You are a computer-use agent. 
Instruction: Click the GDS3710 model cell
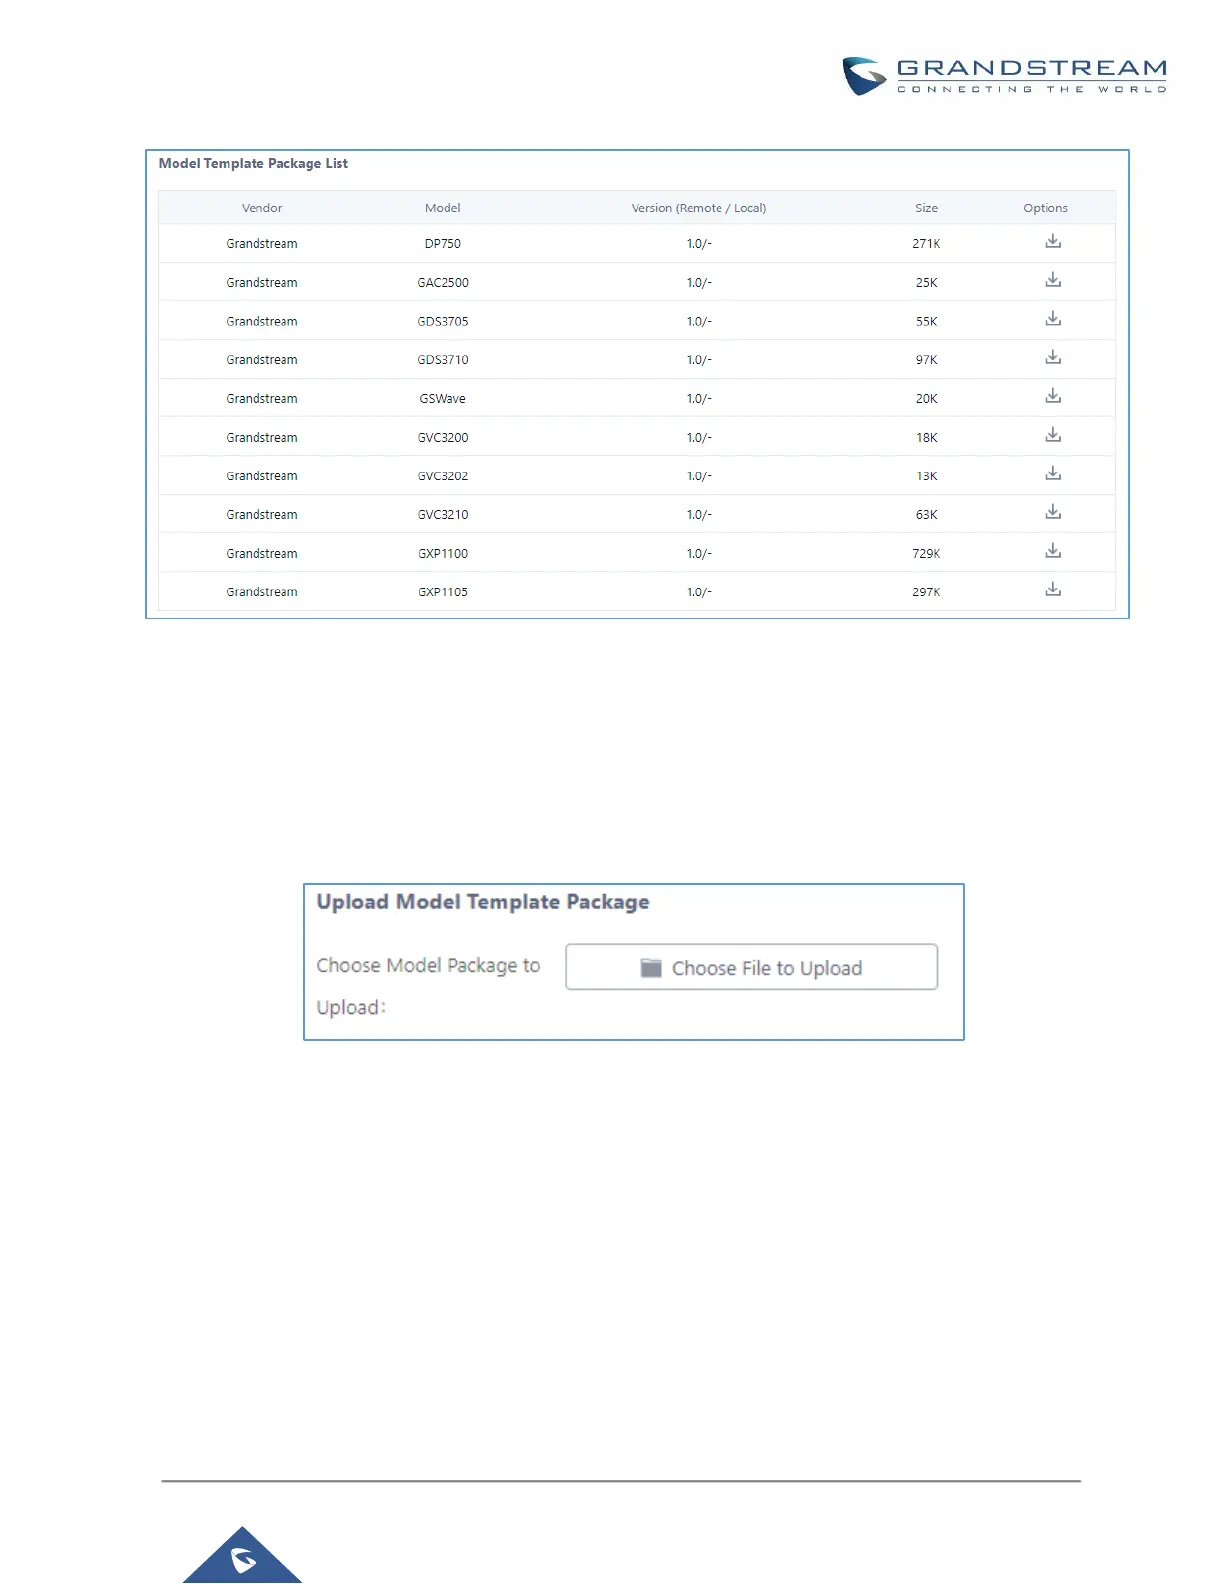pyautogui.click(x=443, y=360)
